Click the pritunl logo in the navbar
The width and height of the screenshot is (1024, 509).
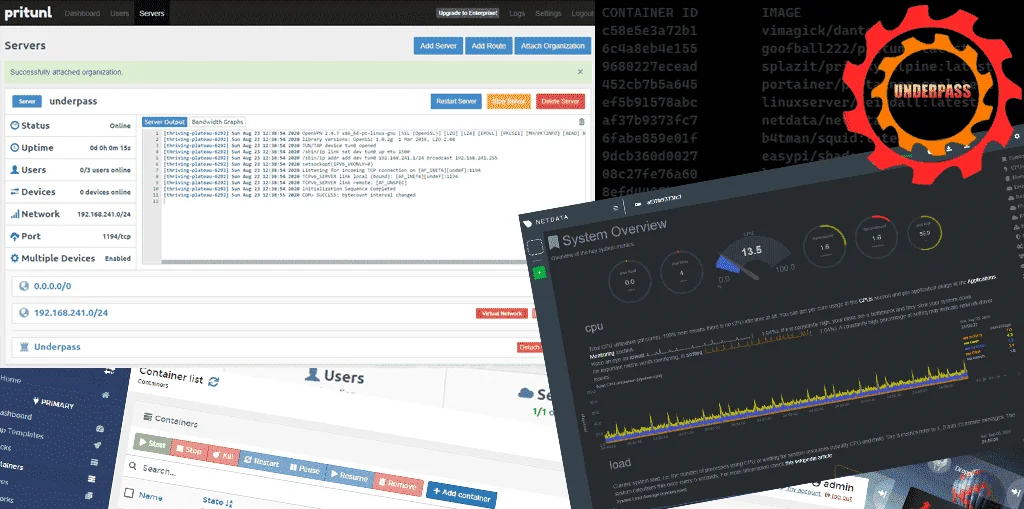tap(30, 13)
